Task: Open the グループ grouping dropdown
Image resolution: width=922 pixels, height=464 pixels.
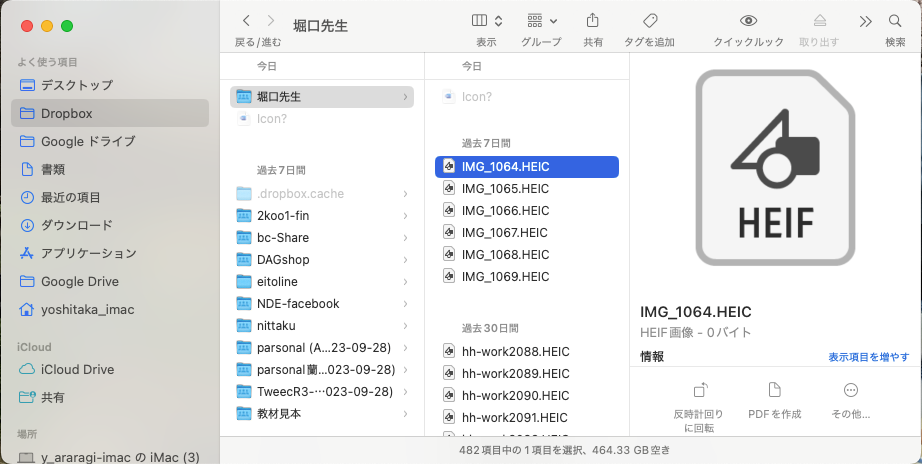Action: 542,21
